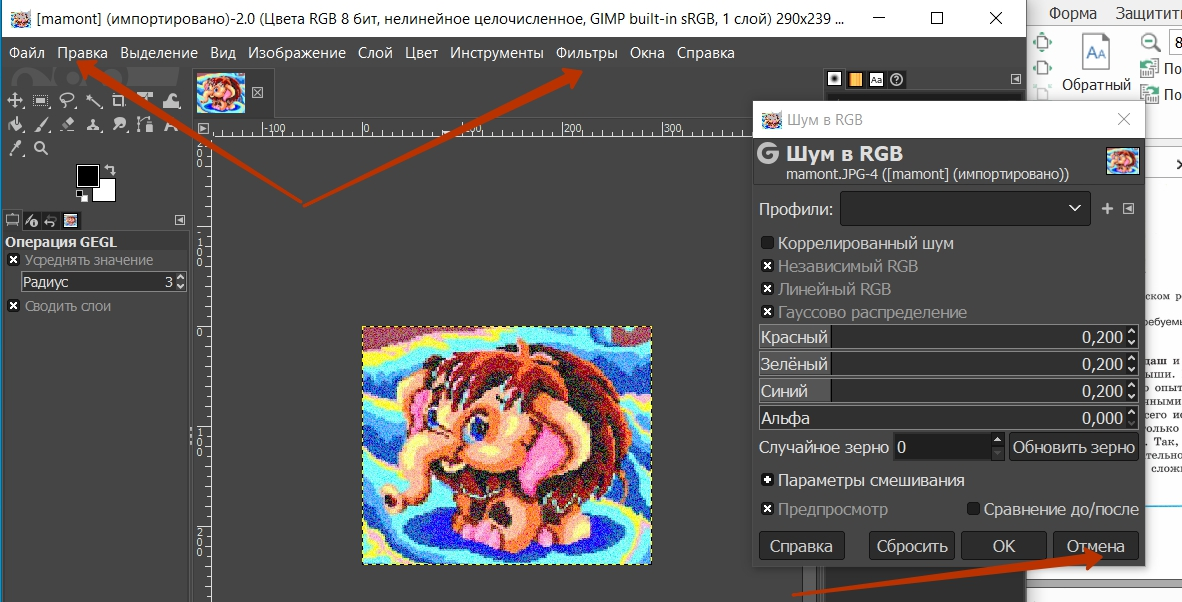Open the Patterns tab in right dock
Screen dimensions: 1182x602
pos(856,79)
